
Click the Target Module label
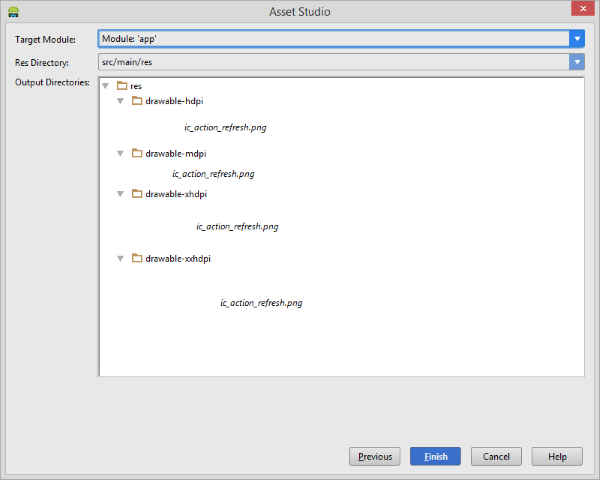[x=45, y=39]
